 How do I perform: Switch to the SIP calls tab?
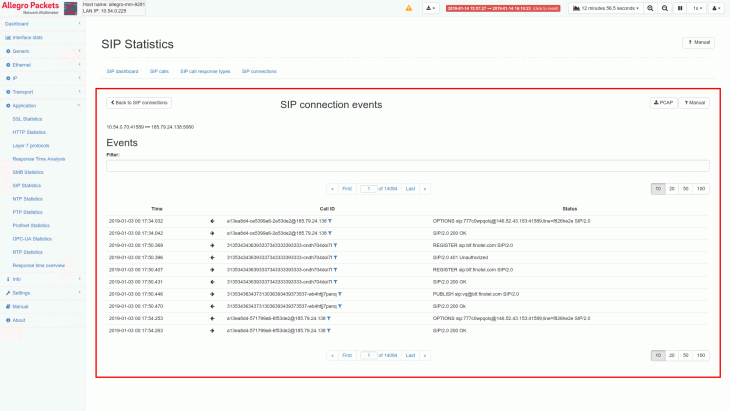coord(160,72)
